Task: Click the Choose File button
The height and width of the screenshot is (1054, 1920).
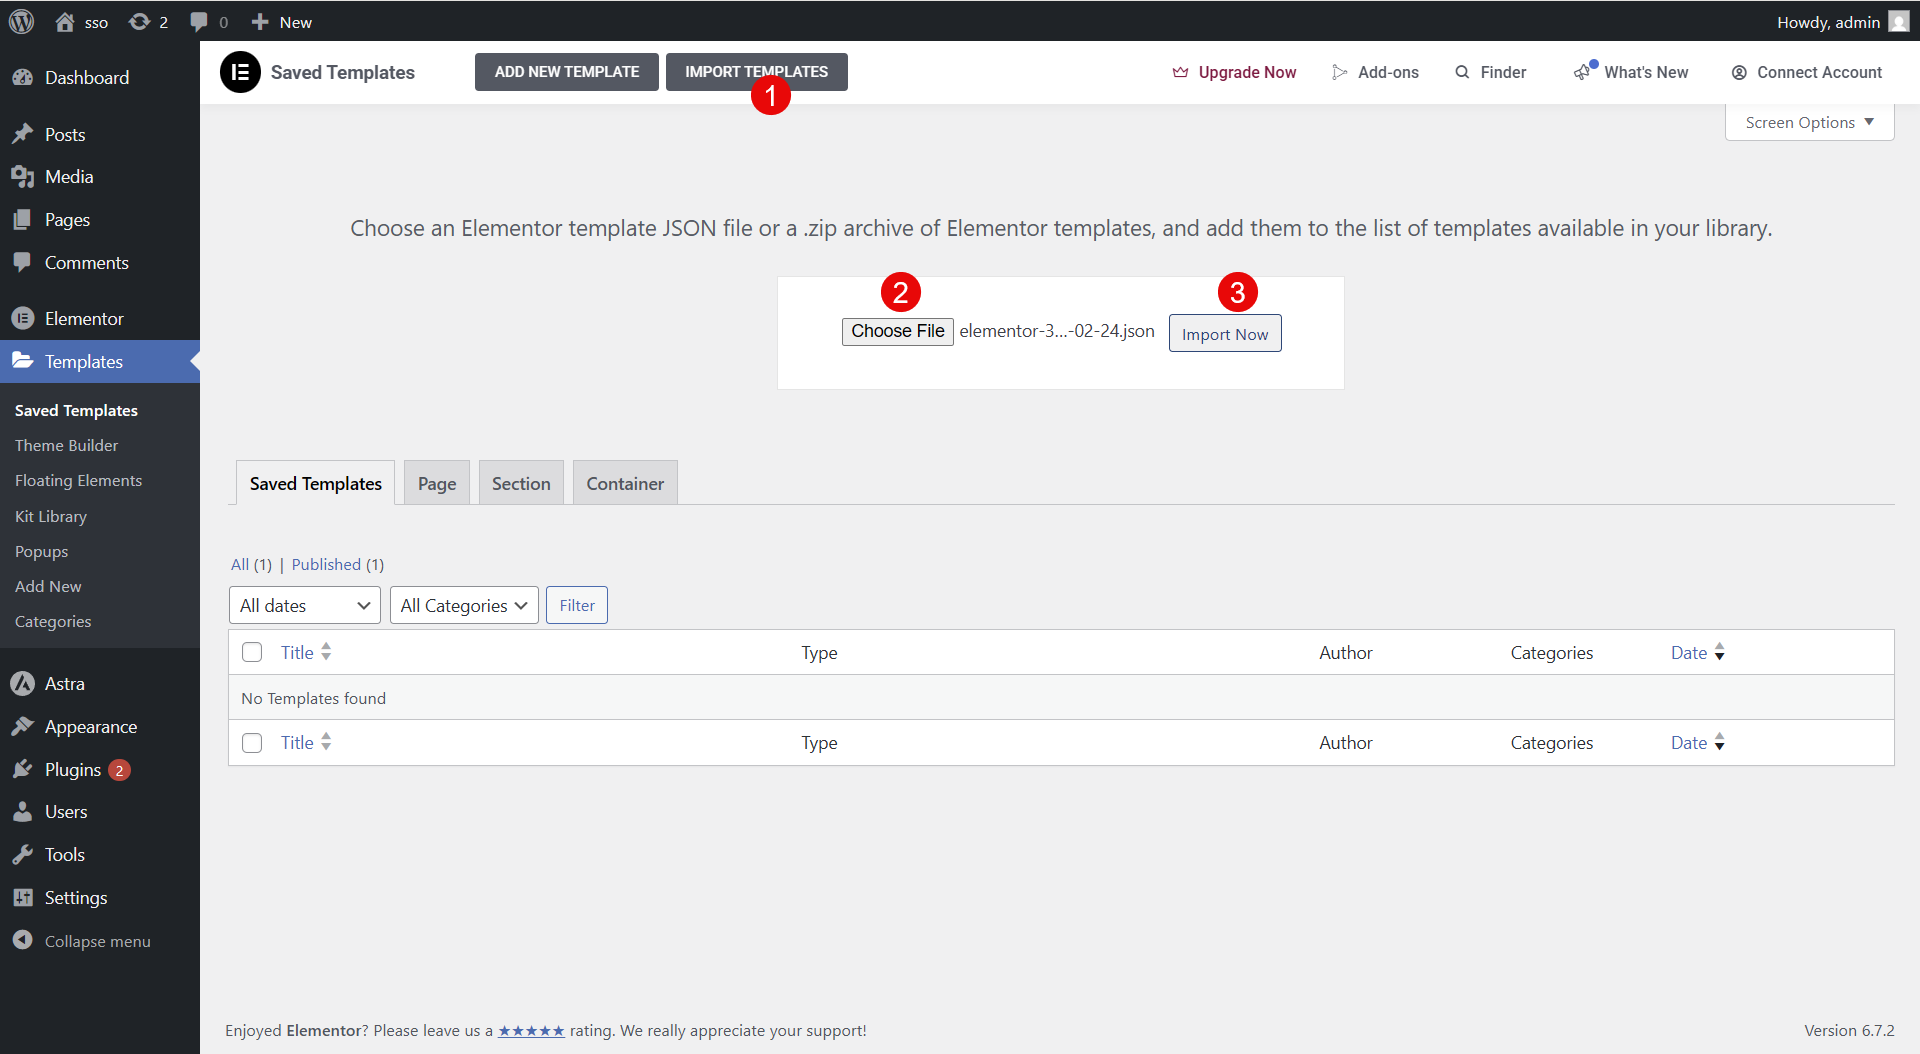Action: [x=897, y=331]
